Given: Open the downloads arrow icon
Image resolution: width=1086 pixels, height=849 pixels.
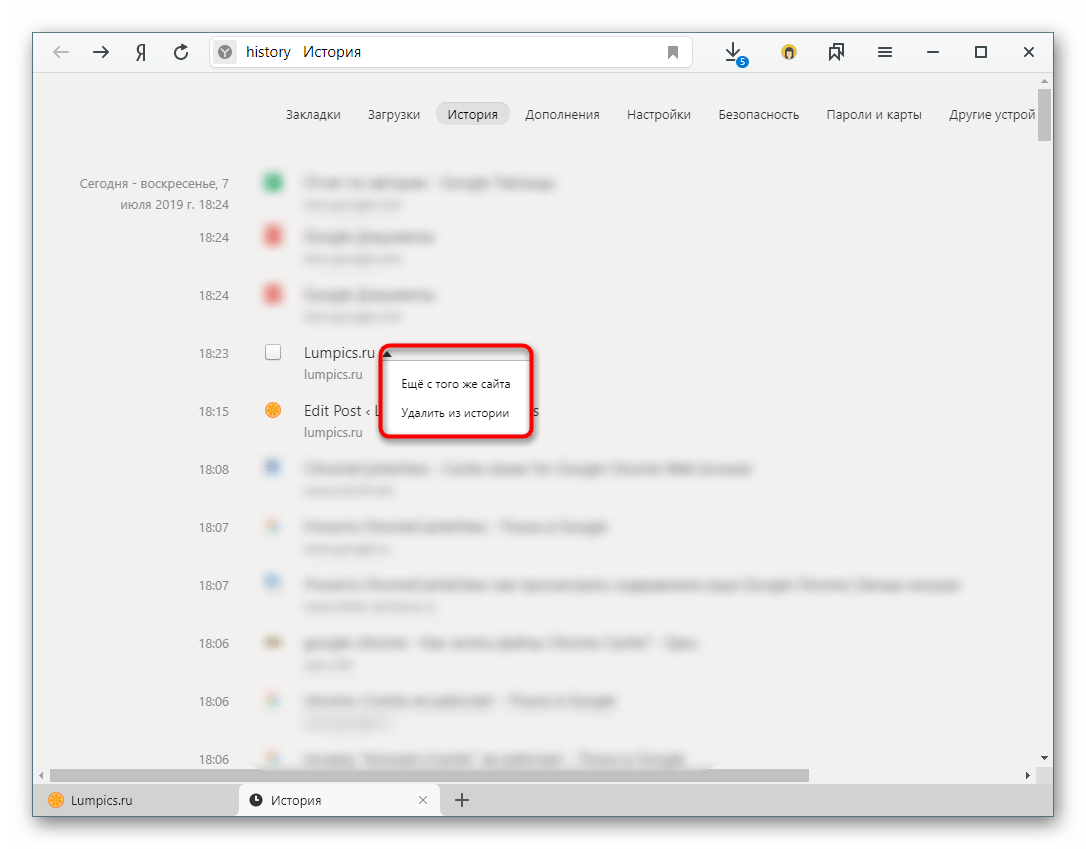Looking at the screenshot, I should [733, 52].
